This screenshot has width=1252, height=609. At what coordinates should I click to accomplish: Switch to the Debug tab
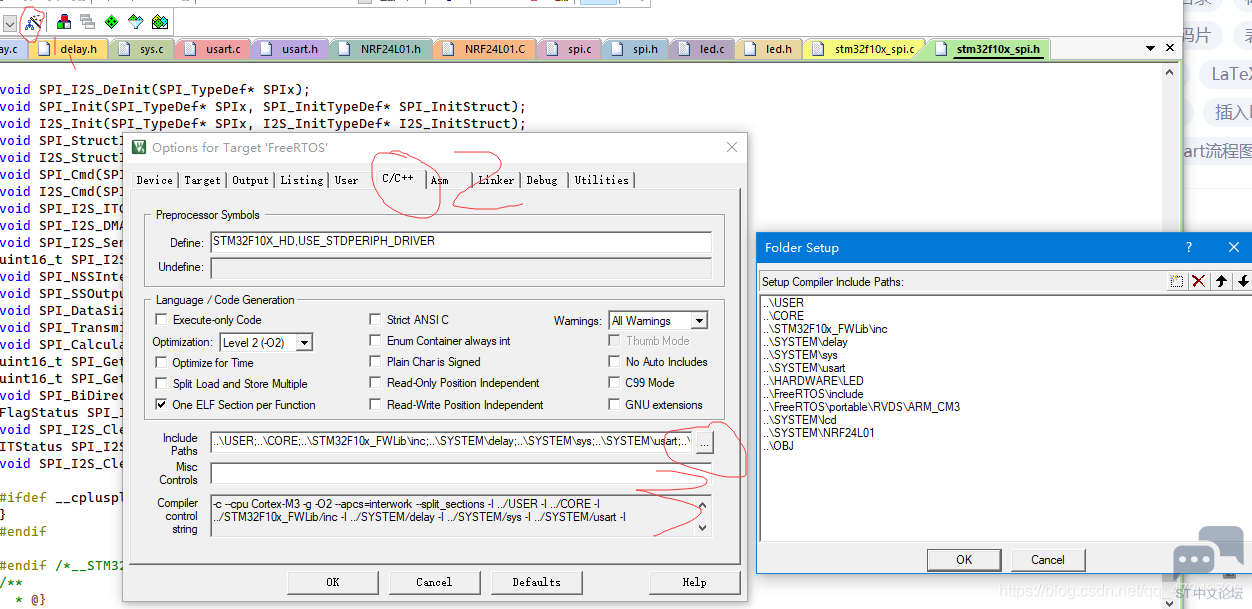(x=542, y=180)
